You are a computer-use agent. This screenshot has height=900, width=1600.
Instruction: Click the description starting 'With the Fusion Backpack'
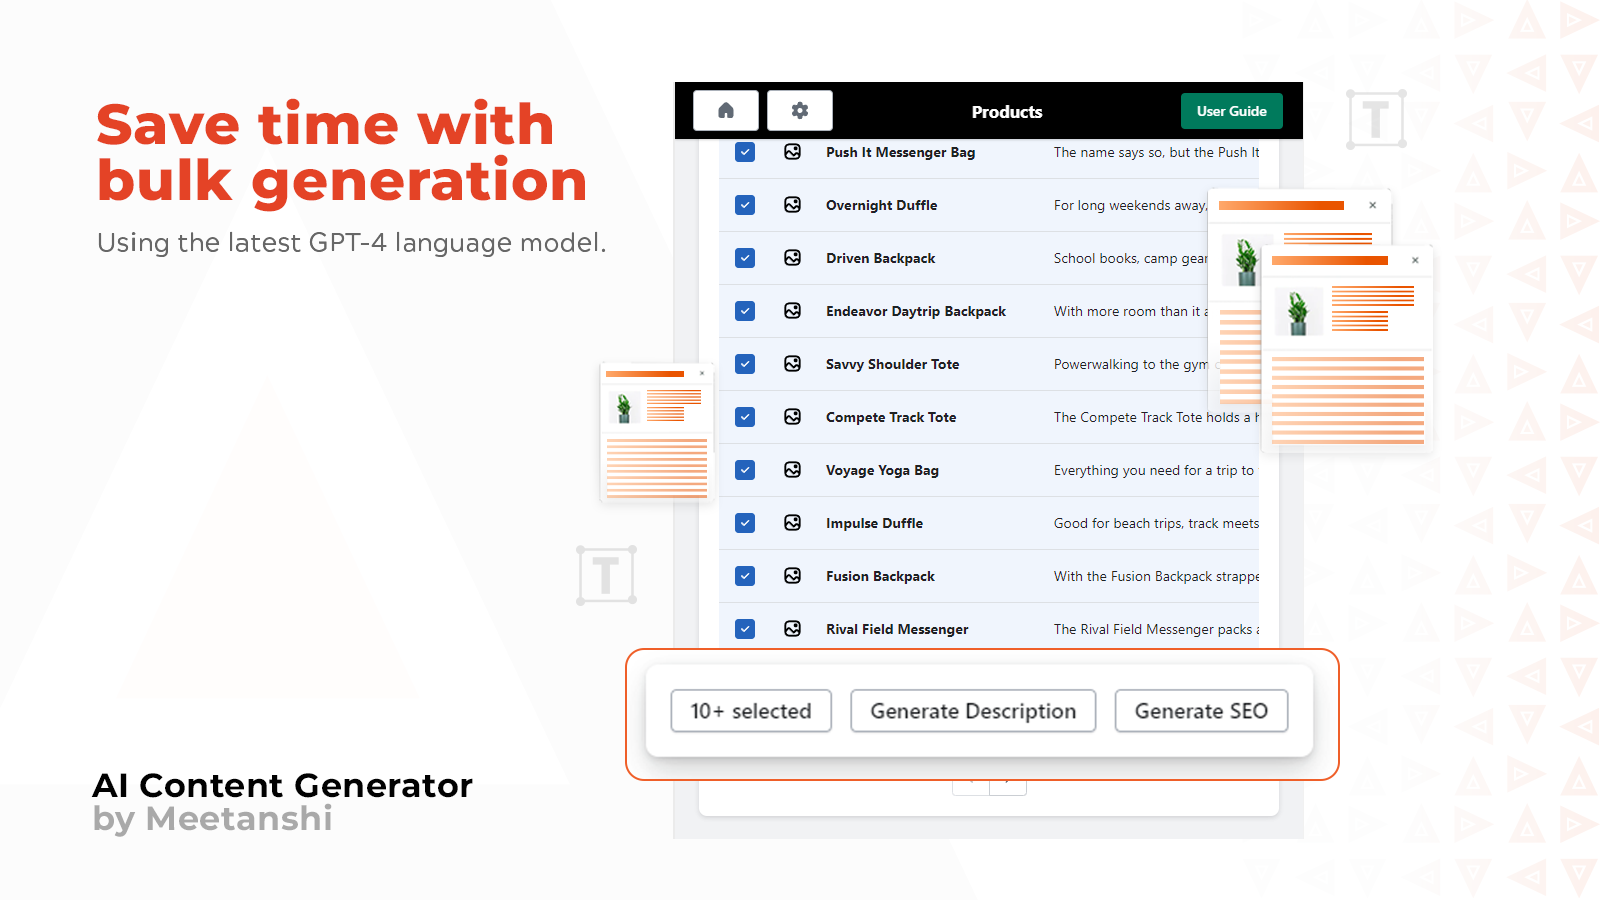tap(1156, 576)
